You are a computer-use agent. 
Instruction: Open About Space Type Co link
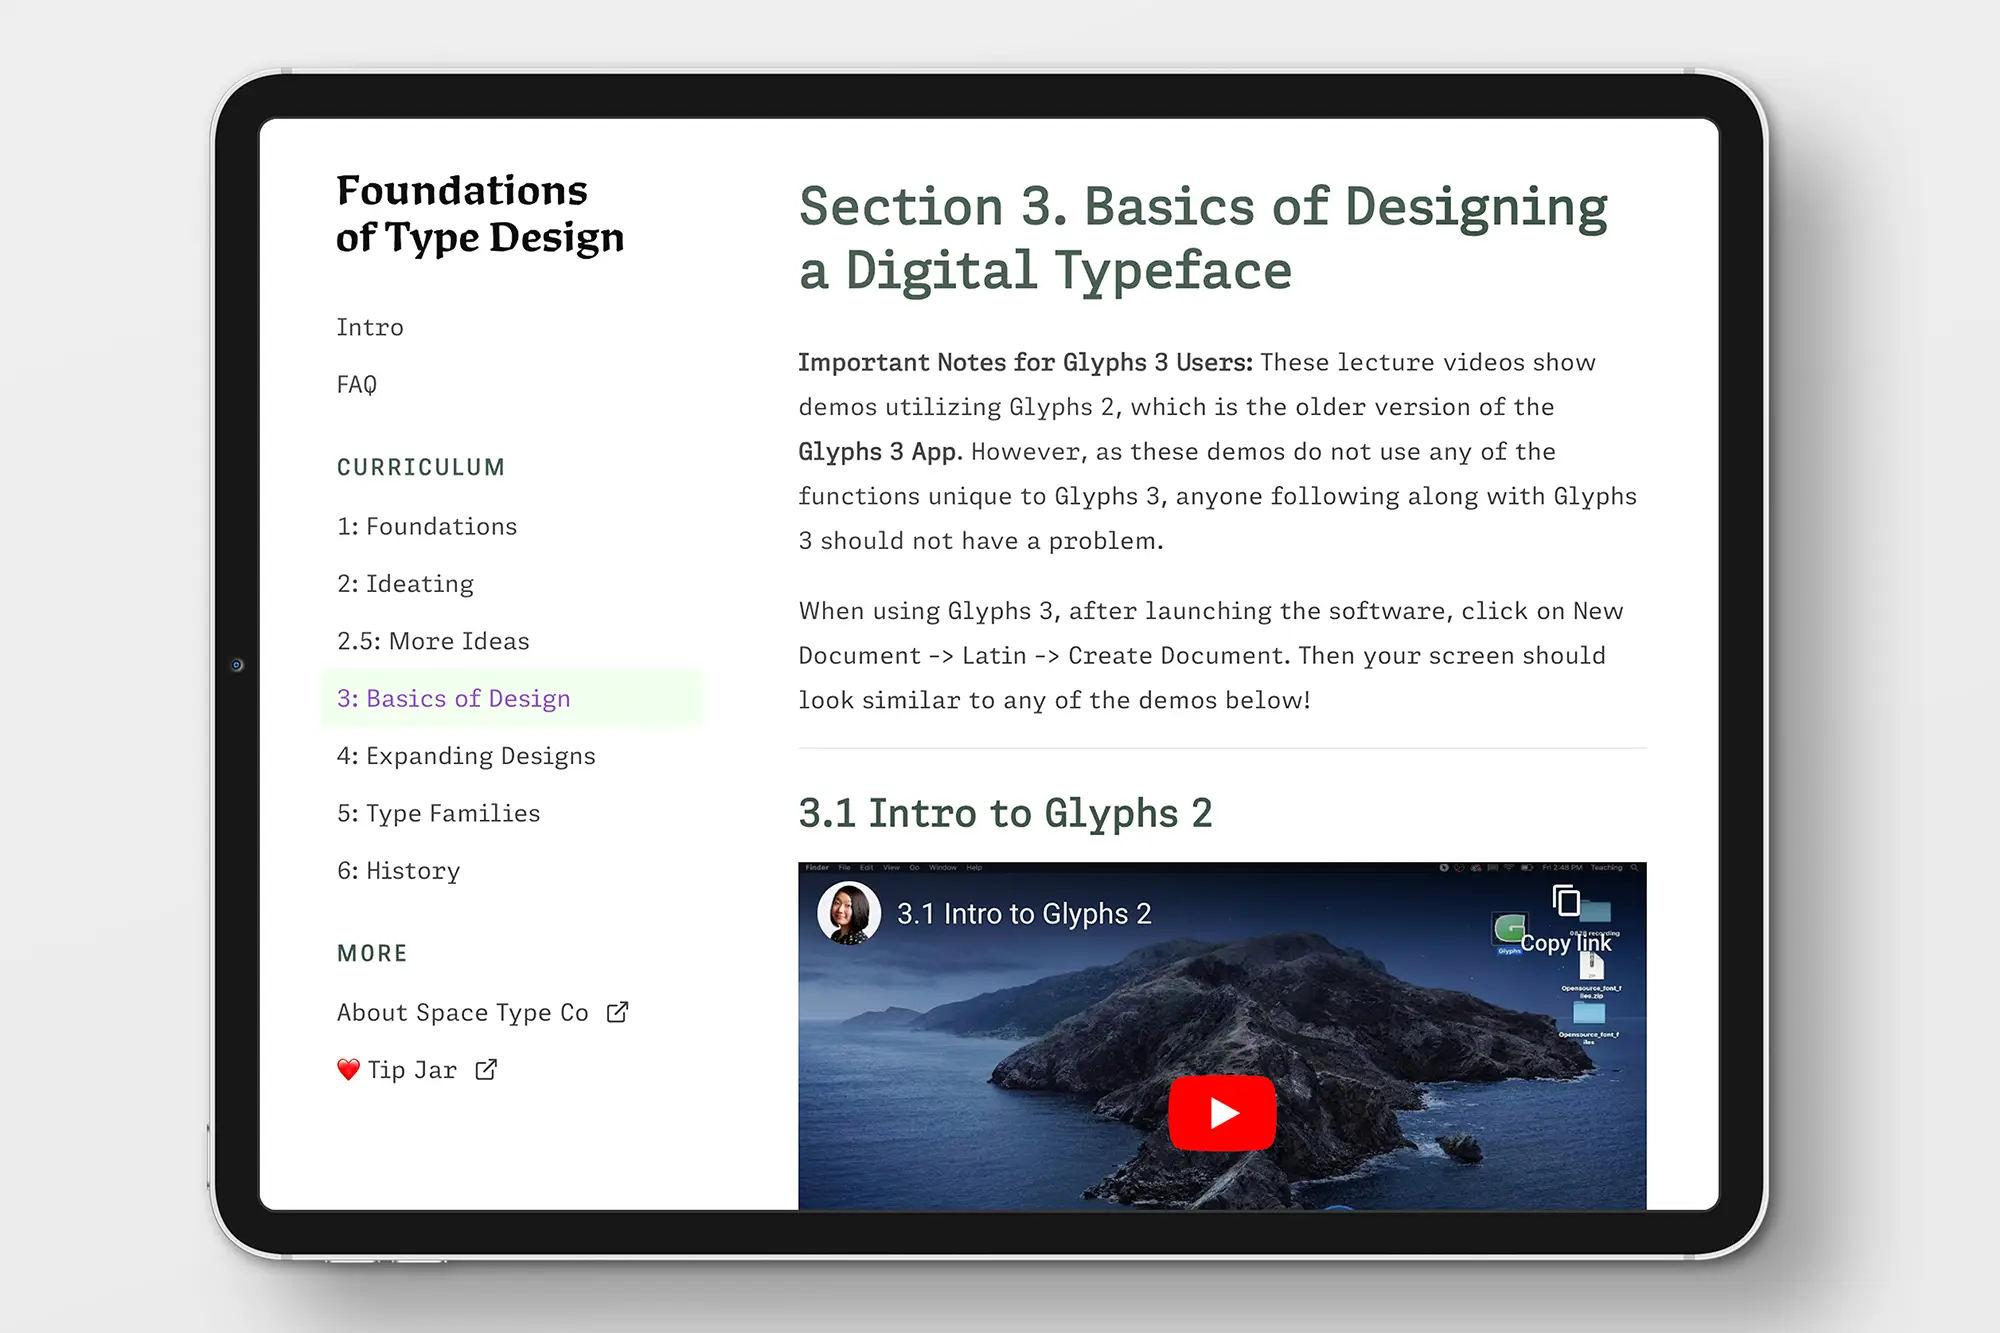[462, 1012]
